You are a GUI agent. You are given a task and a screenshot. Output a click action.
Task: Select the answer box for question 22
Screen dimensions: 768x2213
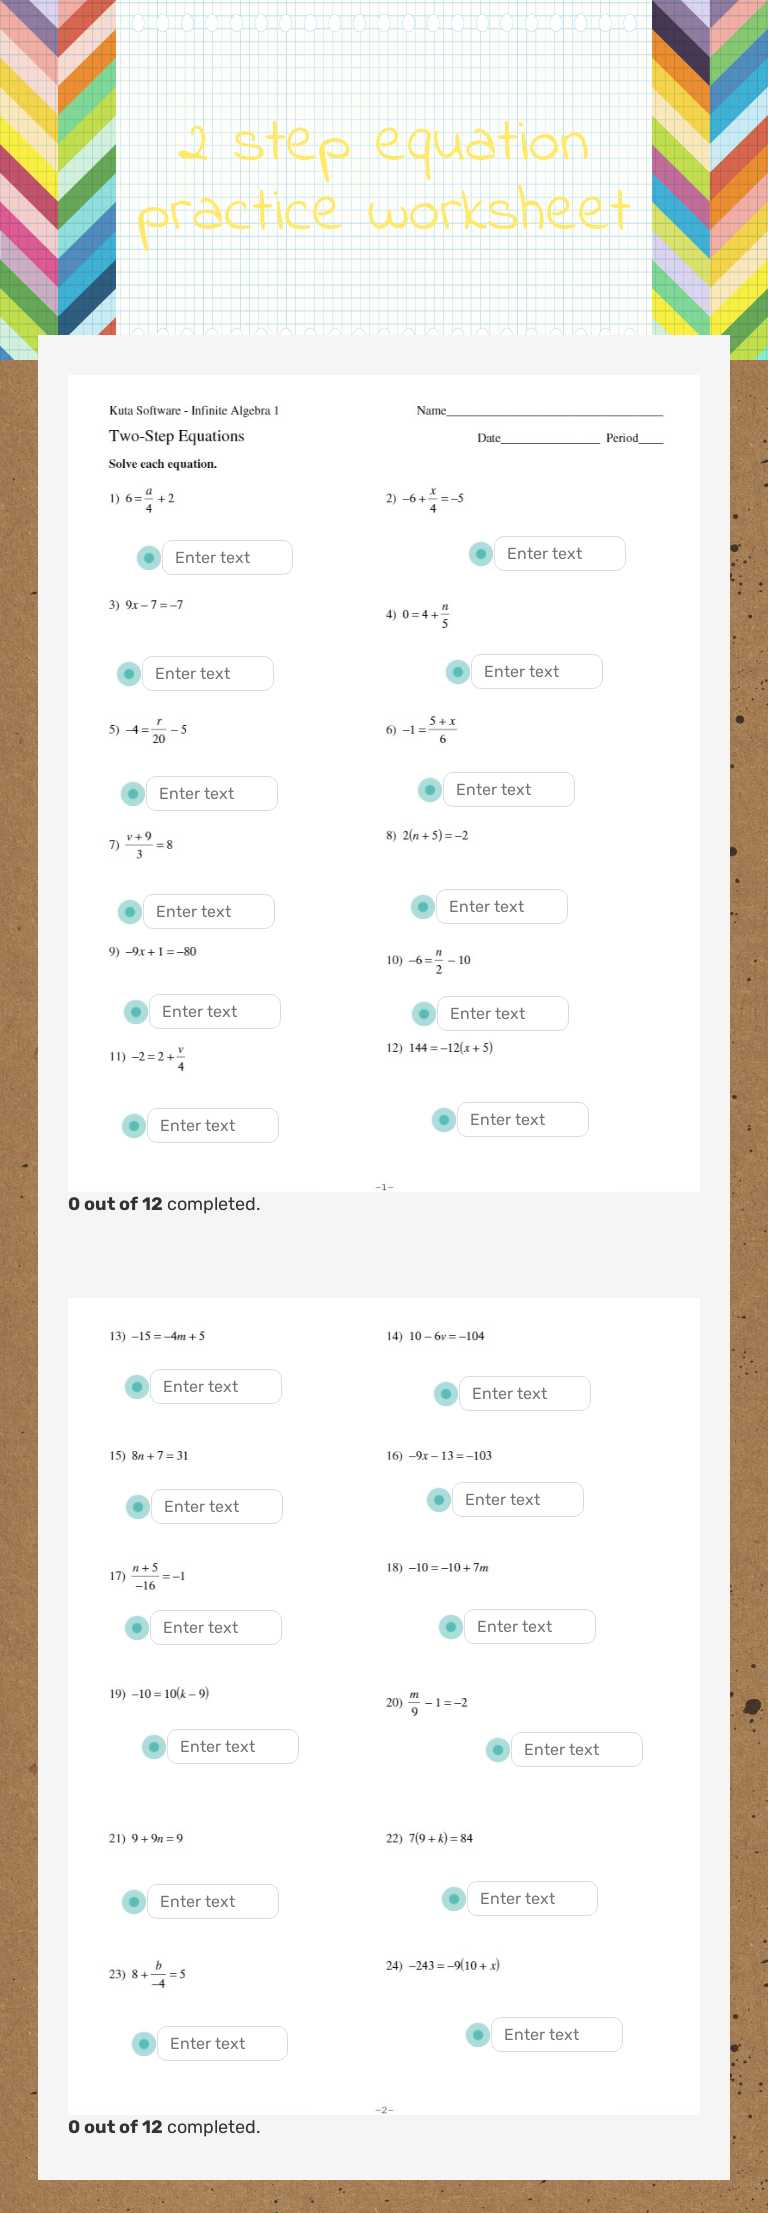[533, 1898]
